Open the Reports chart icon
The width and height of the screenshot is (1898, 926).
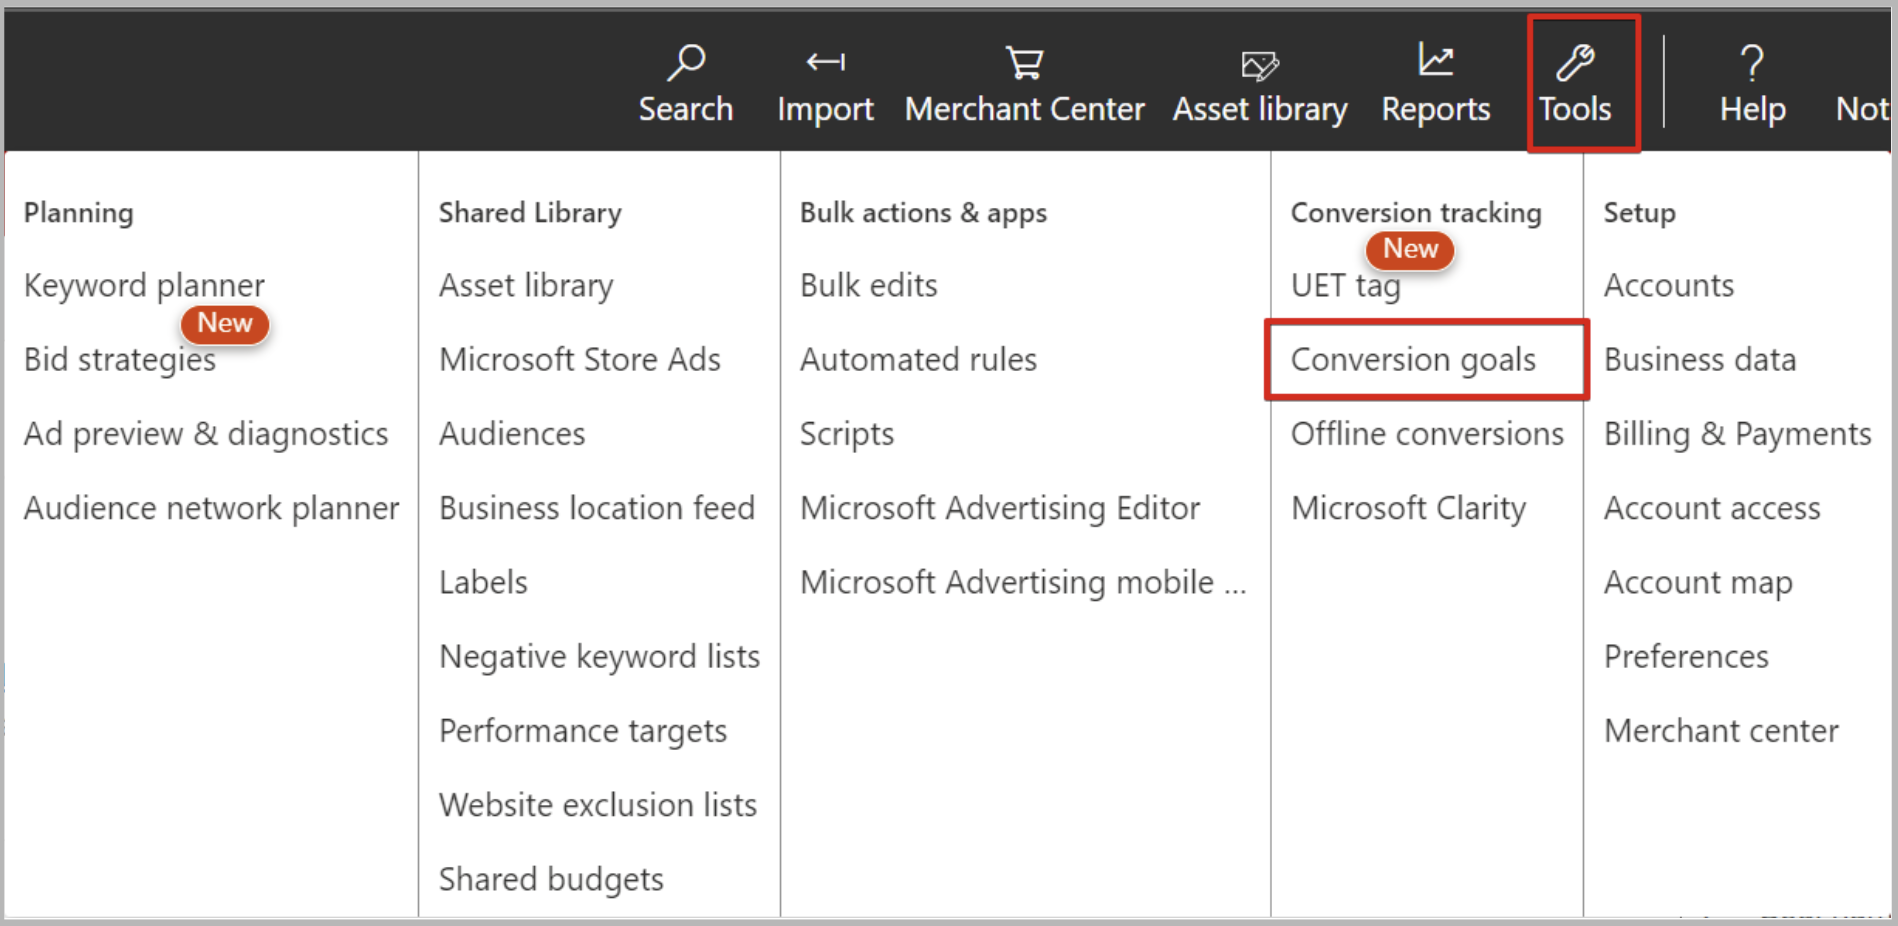point(1436,60)
